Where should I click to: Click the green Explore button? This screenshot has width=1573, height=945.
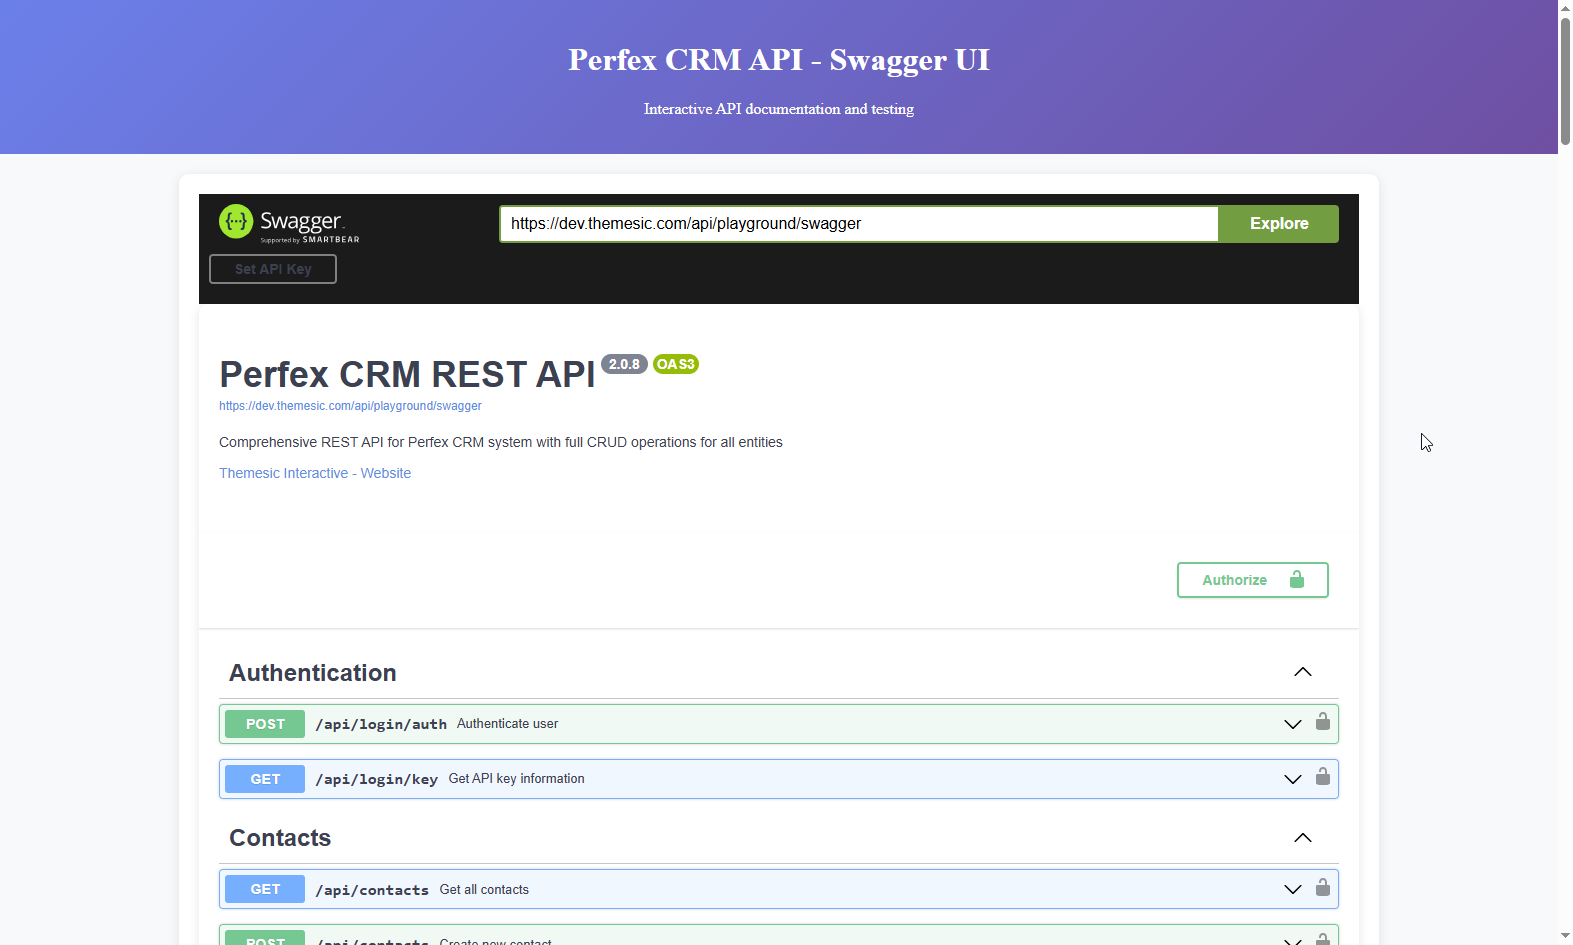(1278, 224)
